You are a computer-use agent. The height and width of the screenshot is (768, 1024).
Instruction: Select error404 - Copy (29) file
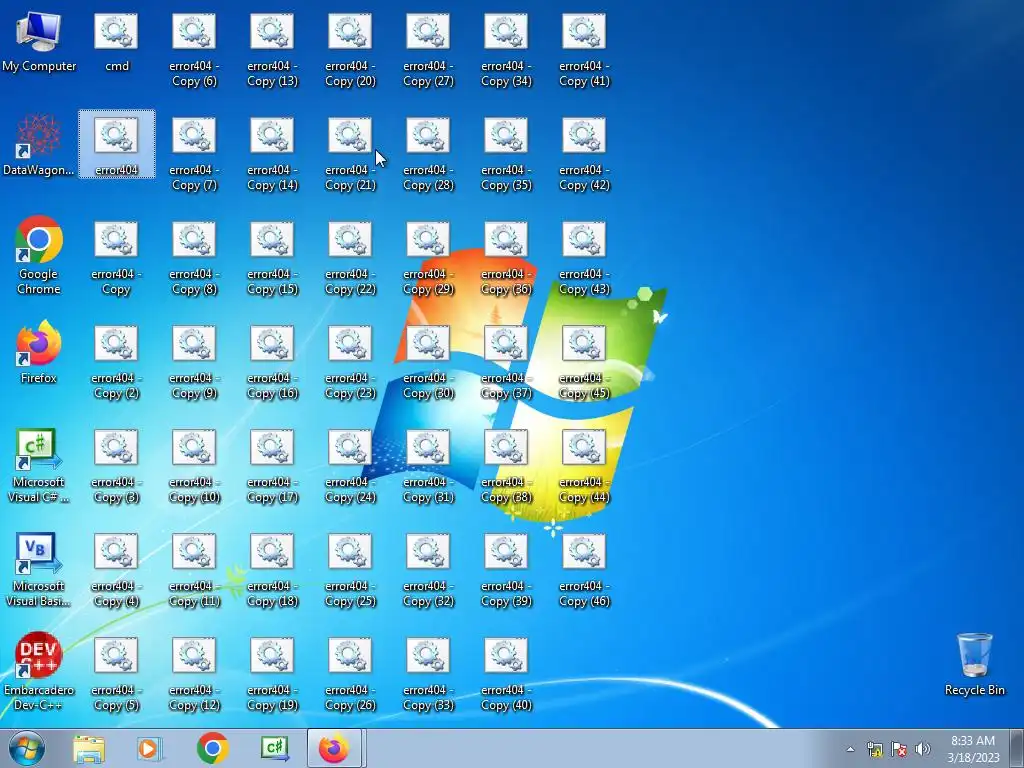[x=428, y=259]
